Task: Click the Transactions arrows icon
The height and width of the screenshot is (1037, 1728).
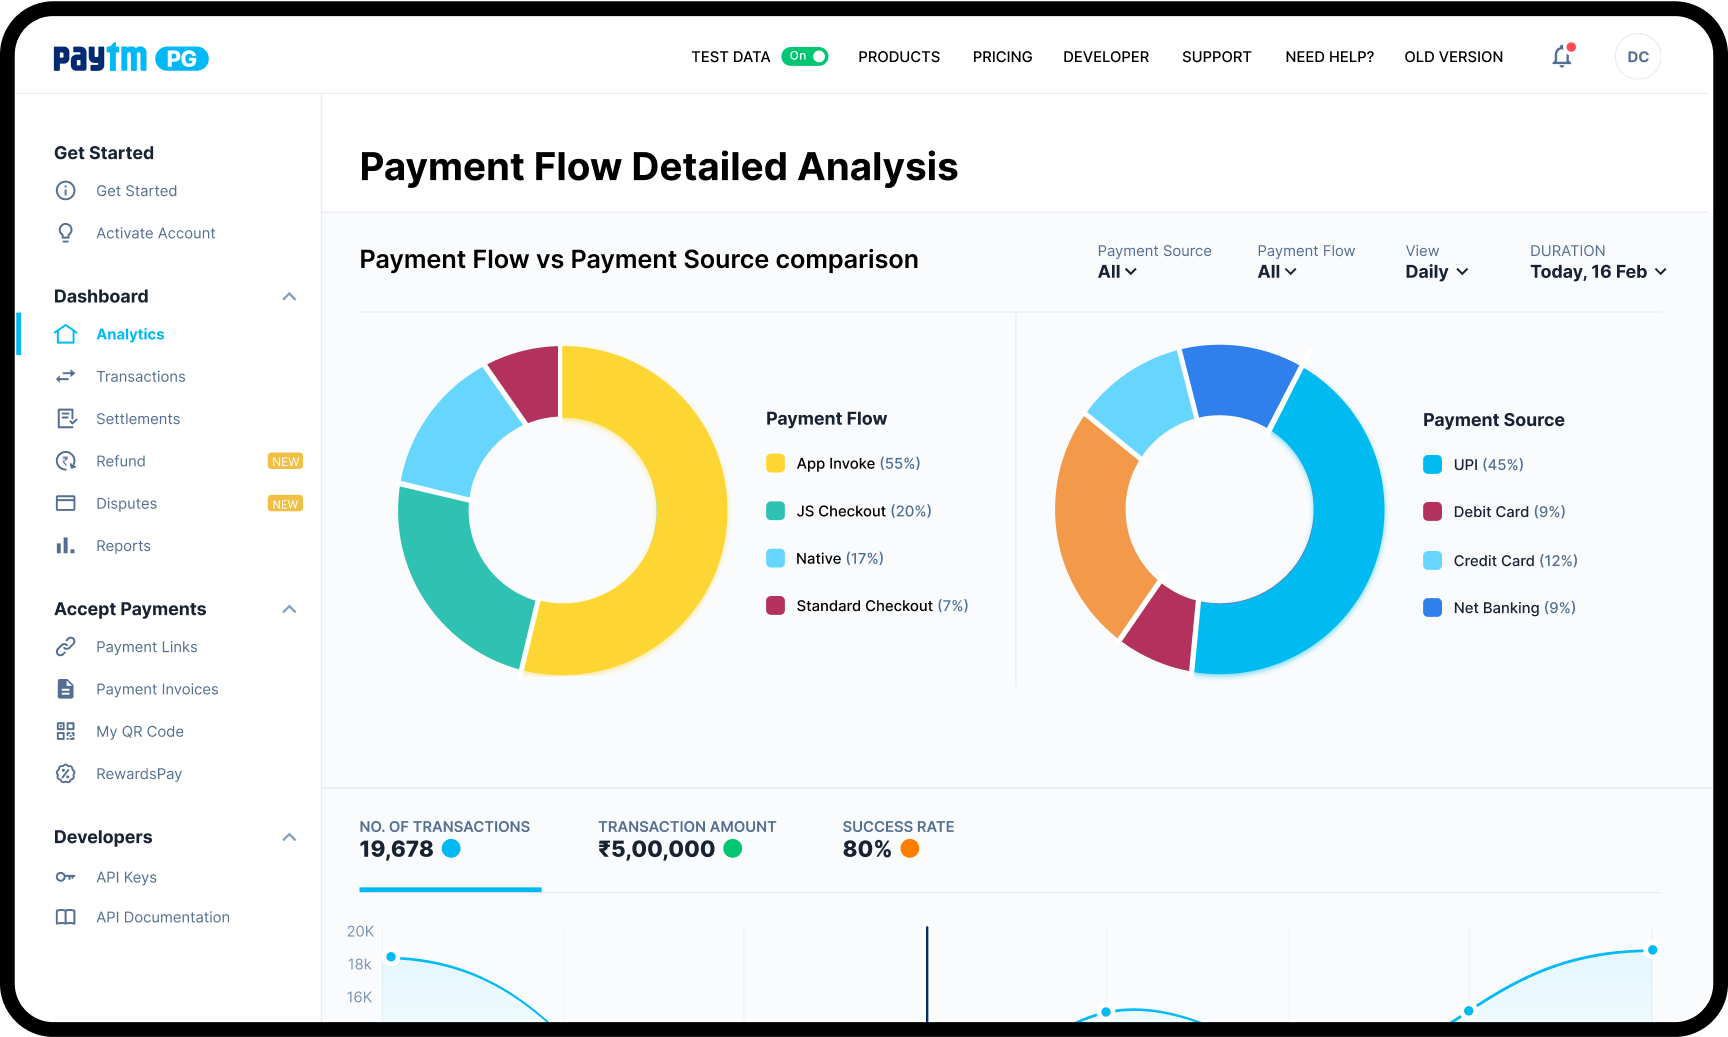Action: click(x=66, y=376)
